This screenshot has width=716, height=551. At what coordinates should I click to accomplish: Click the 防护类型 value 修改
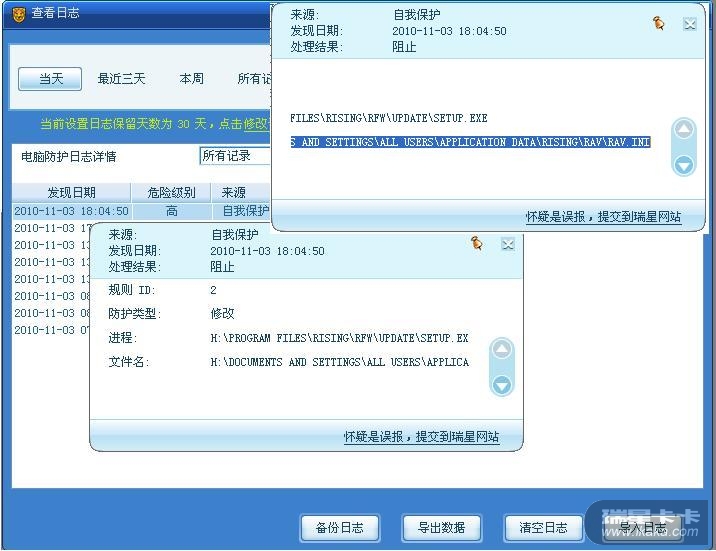(x=222, y=314)
